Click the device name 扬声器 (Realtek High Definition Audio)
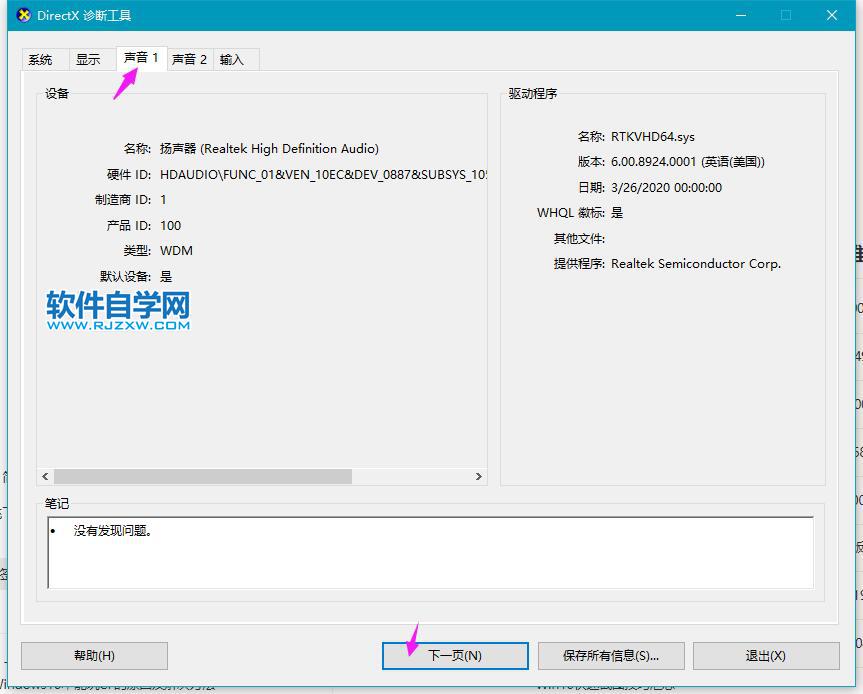Viewport: 863px width, 694px height. (269, 149)
